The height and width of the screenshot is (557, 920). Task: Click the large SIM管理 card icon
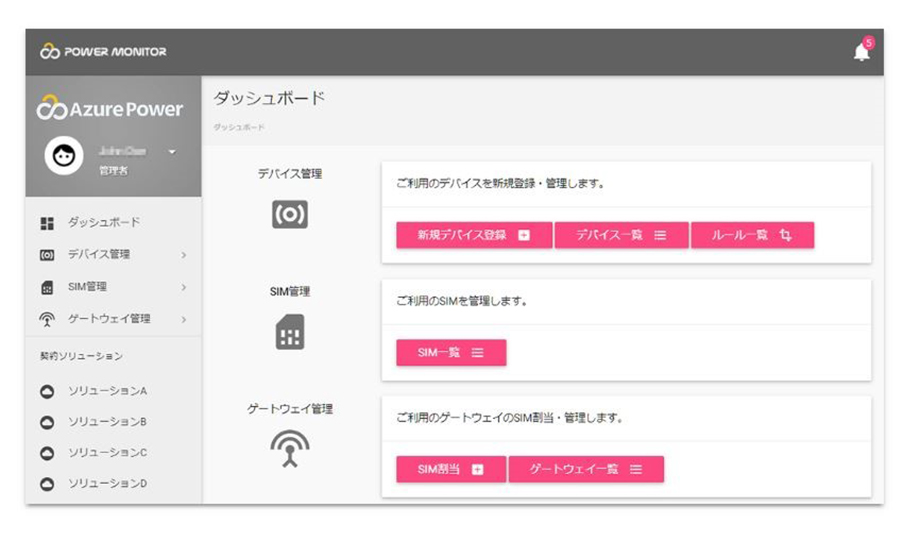(290, 332)
